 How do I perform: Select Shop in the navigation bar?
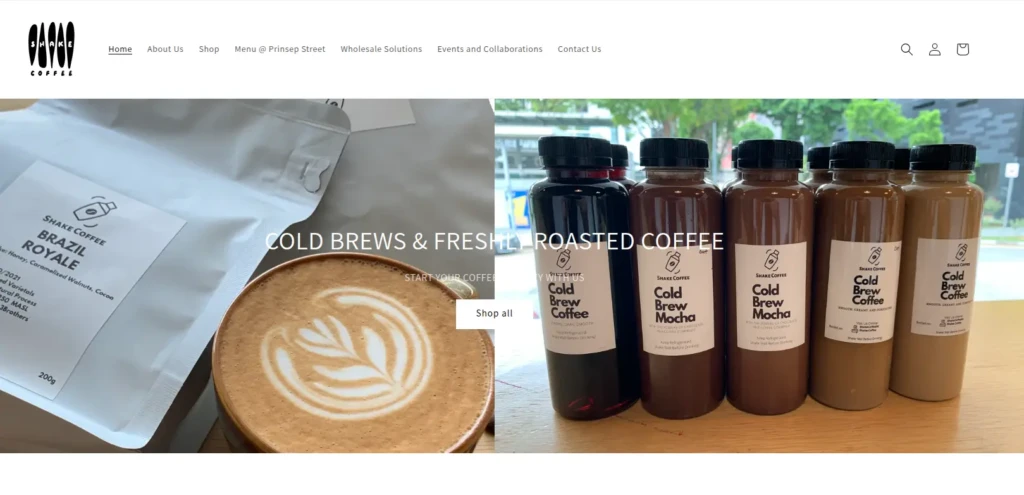209,49
